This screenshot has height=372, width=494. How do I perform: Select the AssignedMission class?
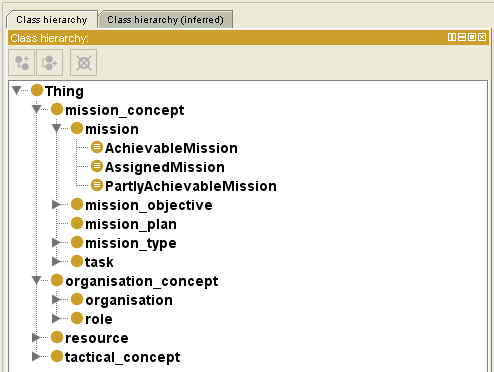click(x=165, y=167)
